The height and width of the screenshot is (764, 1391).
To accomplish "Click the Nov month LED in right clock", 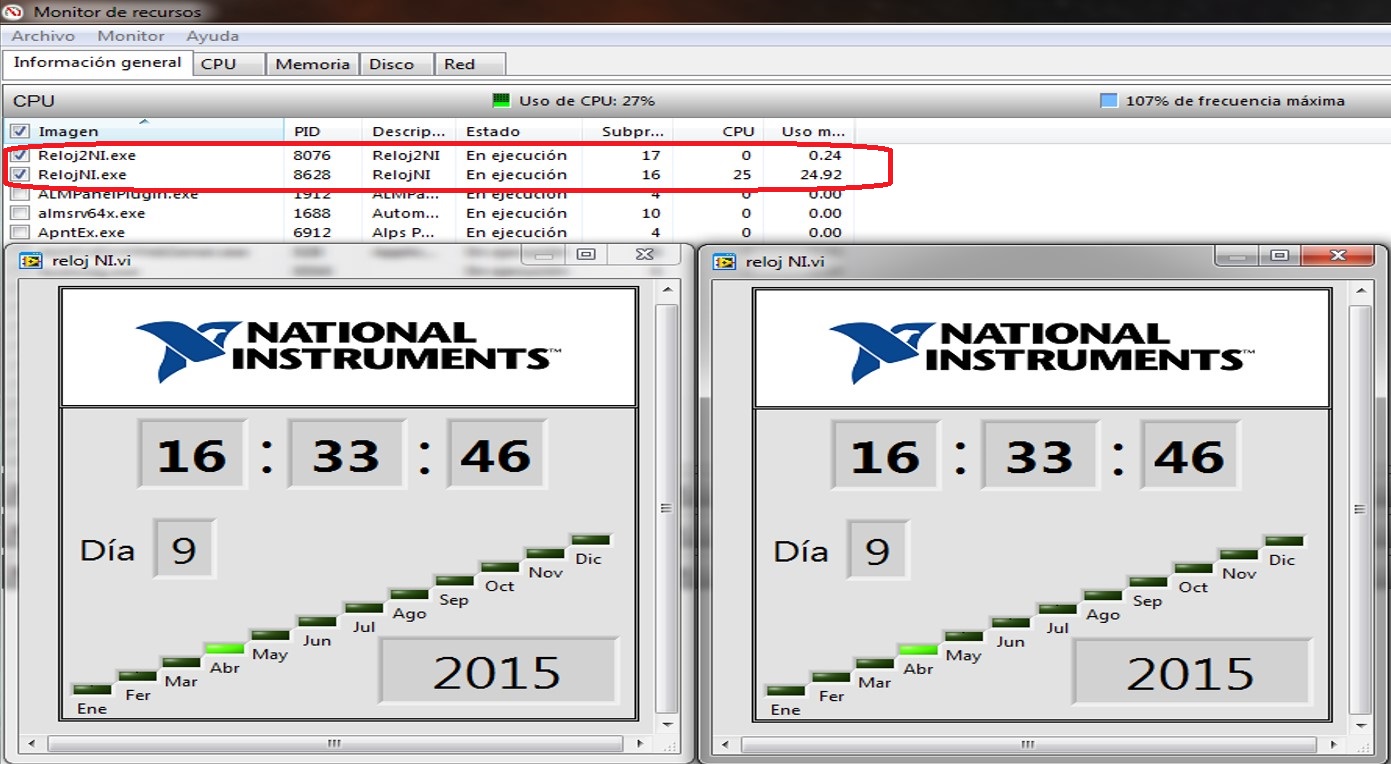I will [x=1239, y=554].
